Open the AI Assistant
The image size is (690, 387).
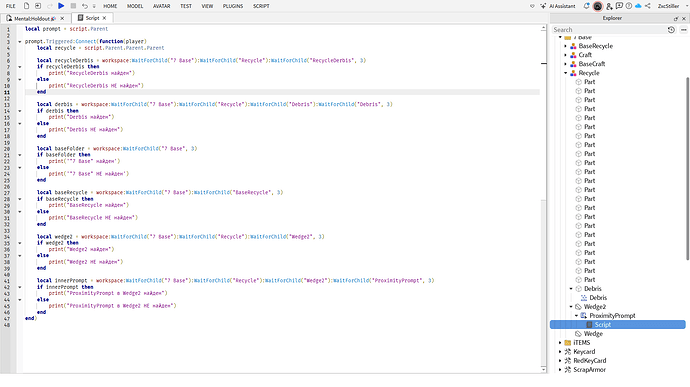558,6
